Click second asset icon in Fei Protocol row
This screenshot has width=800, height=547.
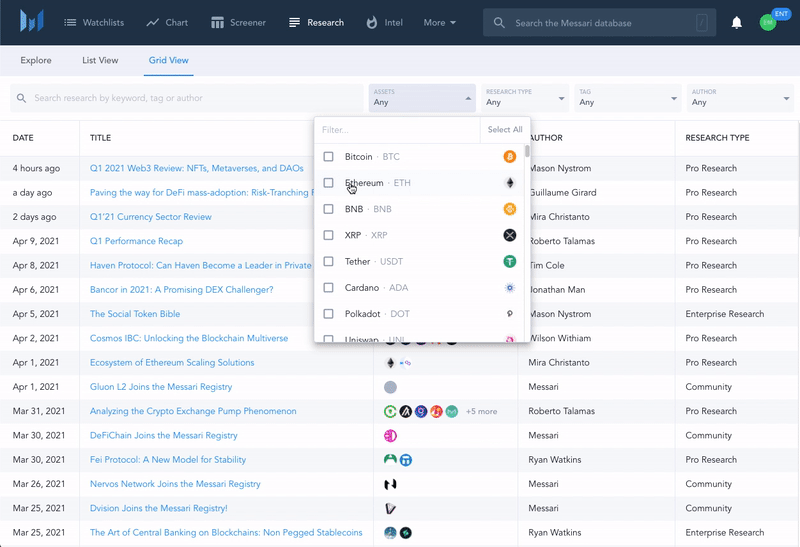click(406, 460)
